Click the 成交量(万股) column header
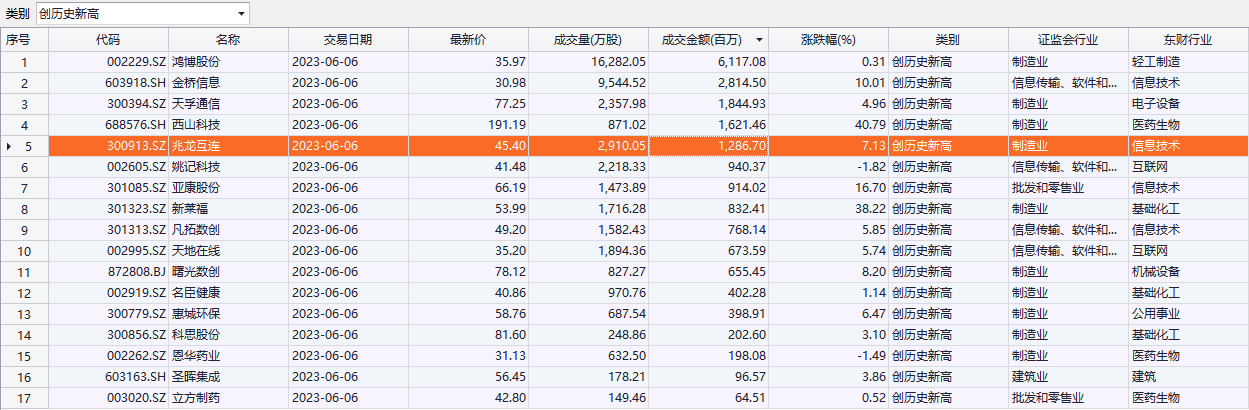Screen dimensions: 1249x410 [x=588, y=40]
